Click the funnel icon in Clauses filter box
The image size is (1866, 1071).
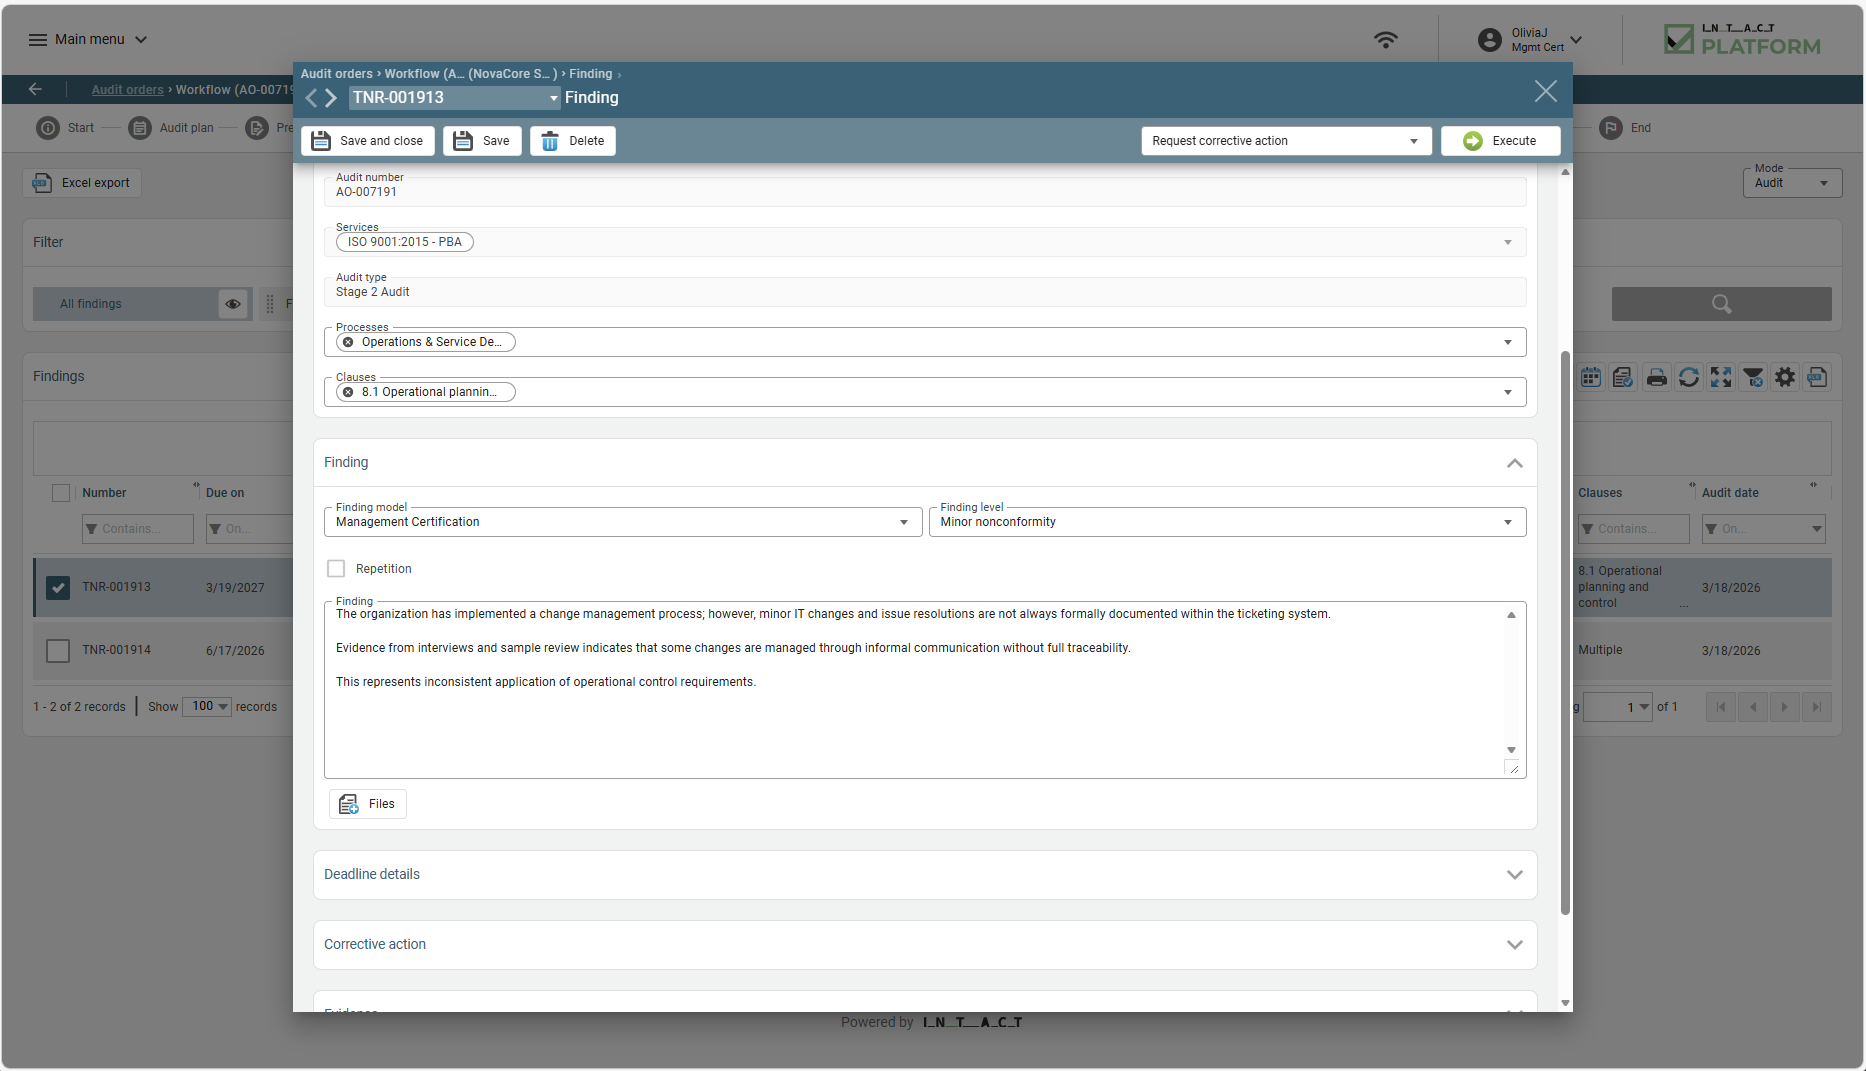pos(1587,529)
